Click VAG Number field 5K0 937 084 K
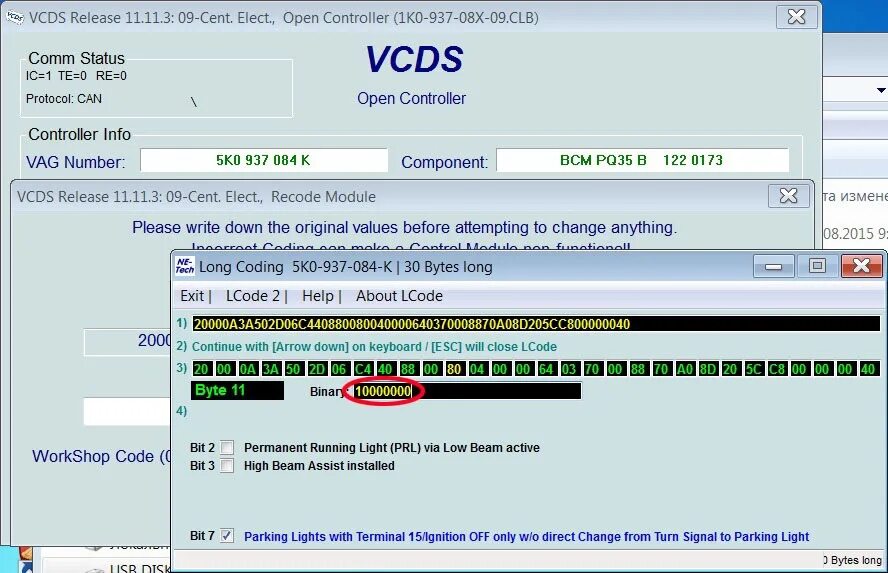This screenshot has width=888, height=573. point(263,160)
